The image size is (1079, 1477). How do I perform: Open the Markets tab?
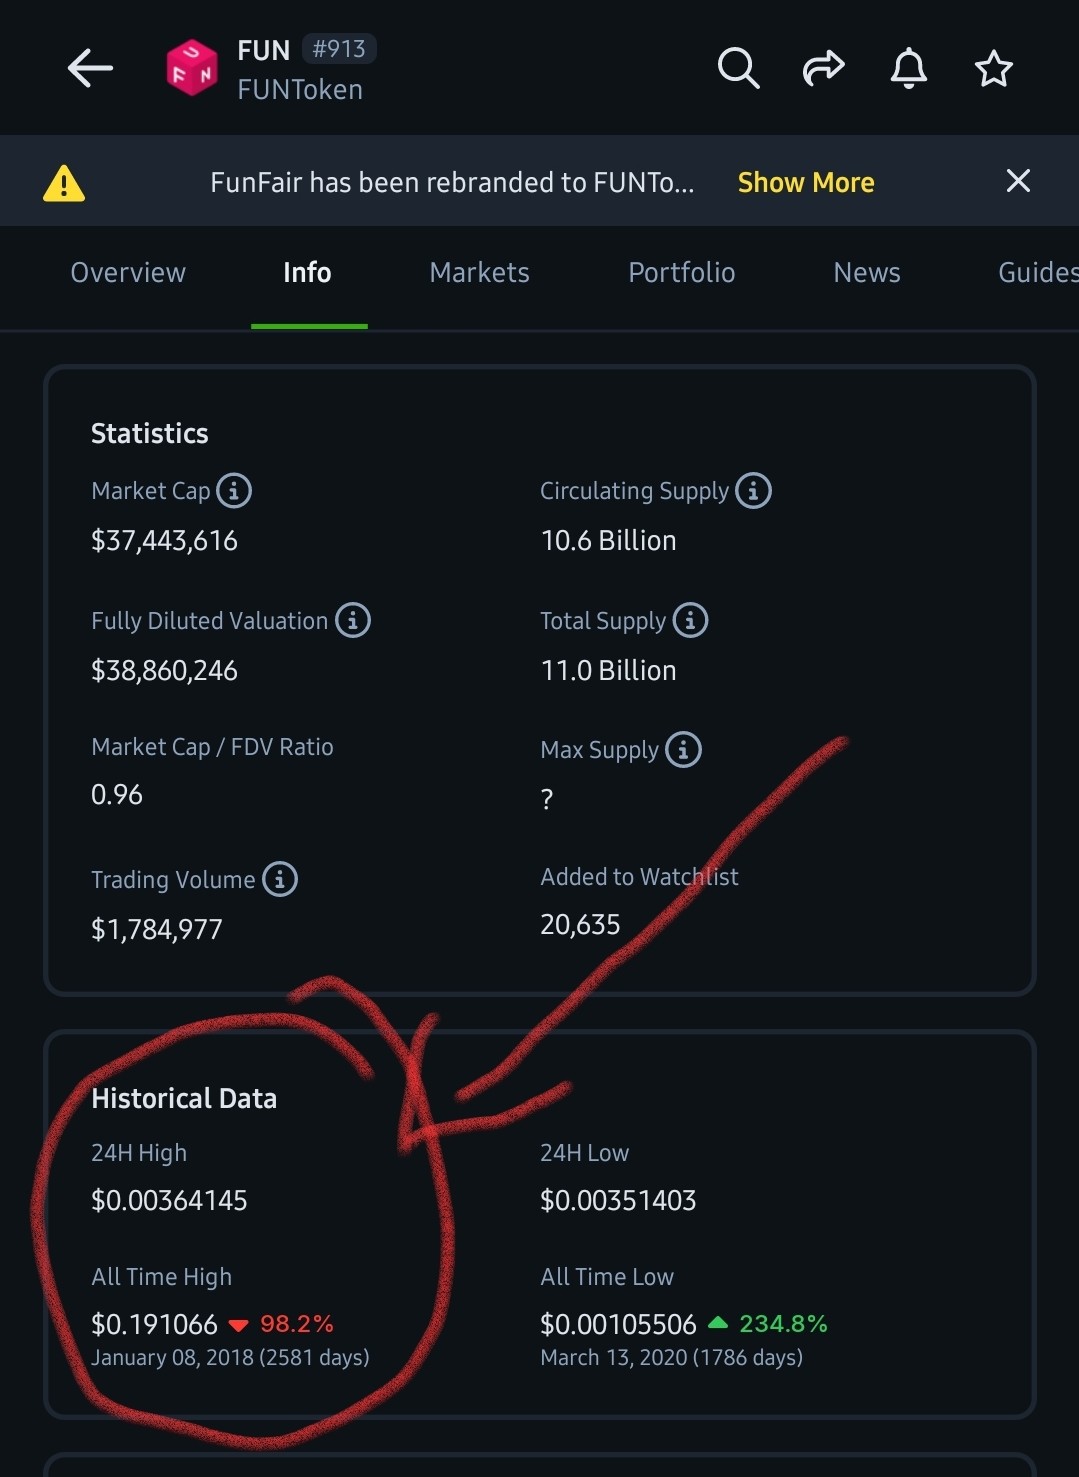pyautogui.click(x=479, y=273)
